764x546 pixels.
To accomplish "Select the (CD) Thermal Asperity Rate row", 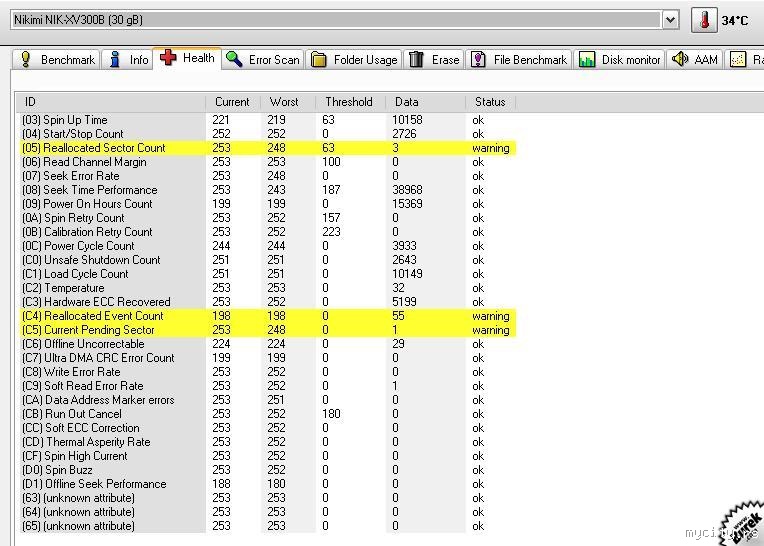I will tap(267, 442).
